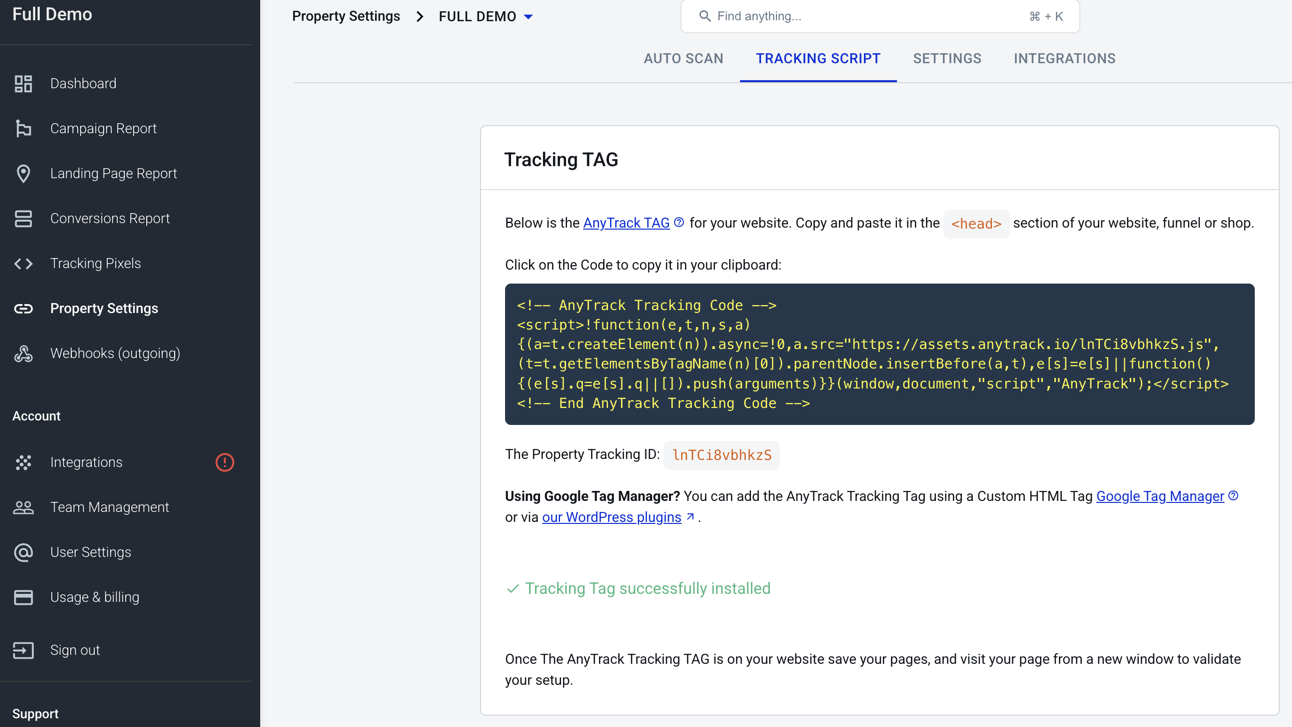Click the Webhooks (outgoing) icon
The height and width of the screenshot is (727, 1292).
(x=23, y=354)
